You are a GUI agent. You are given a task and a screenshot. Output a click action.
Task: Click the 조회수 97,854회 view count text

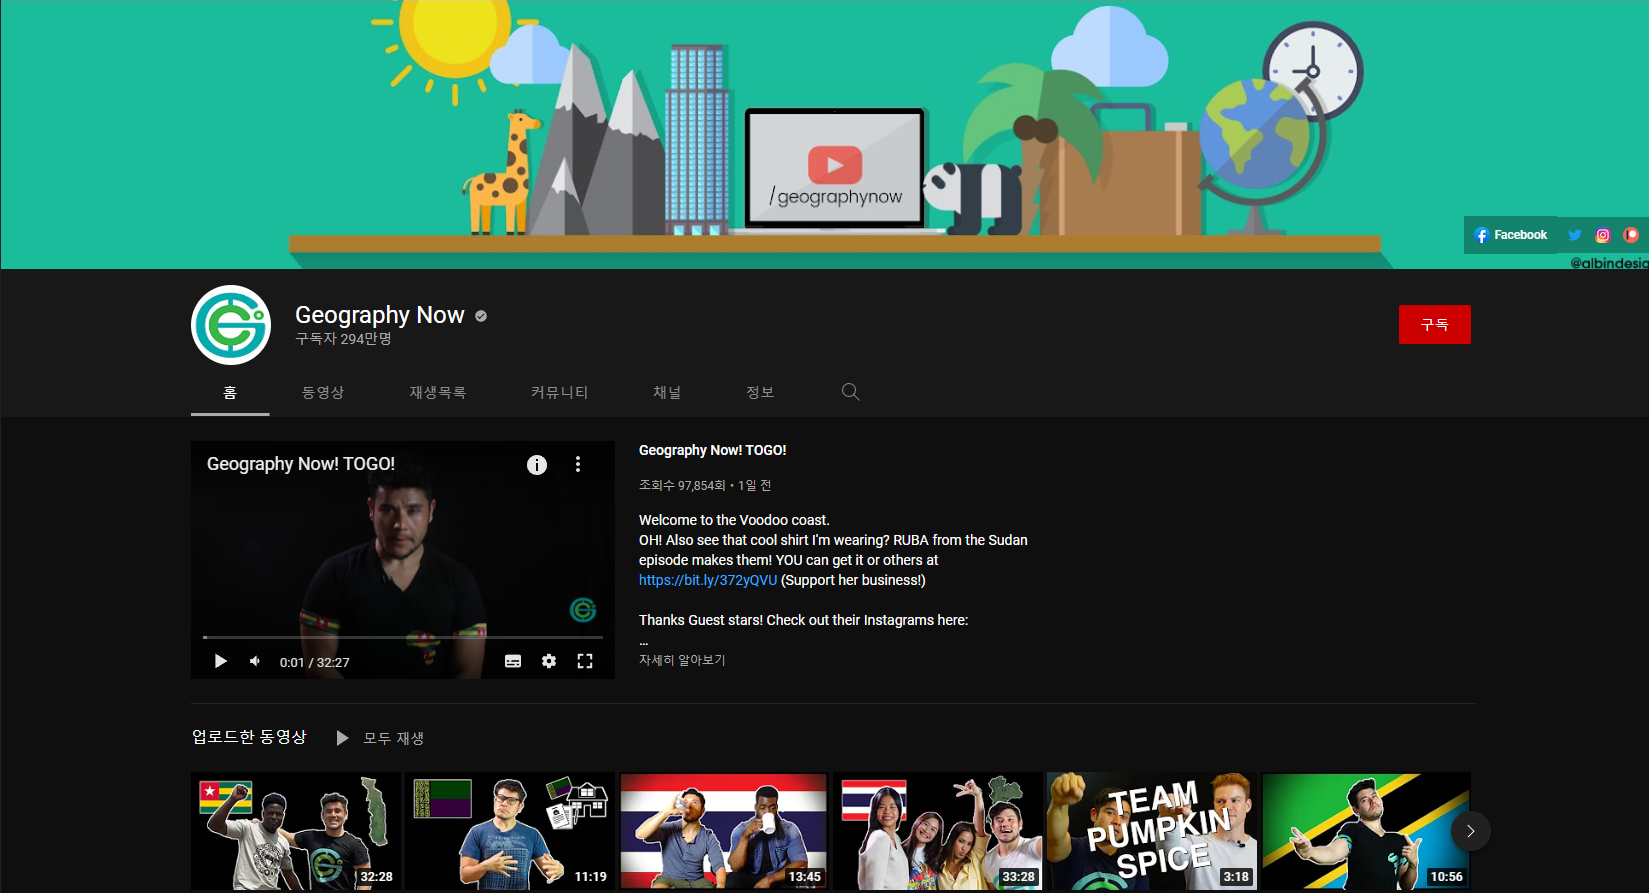tap(682, 485)
